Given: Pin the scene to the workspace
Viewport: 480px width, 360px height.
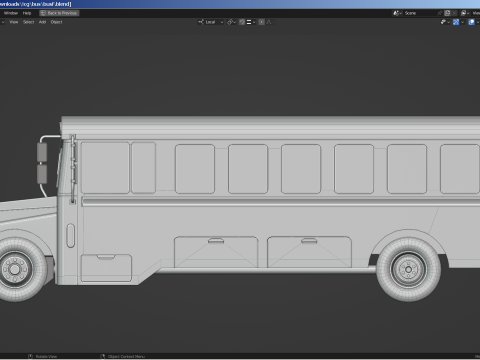Looking at the screenshot, I should pos(440,13).
